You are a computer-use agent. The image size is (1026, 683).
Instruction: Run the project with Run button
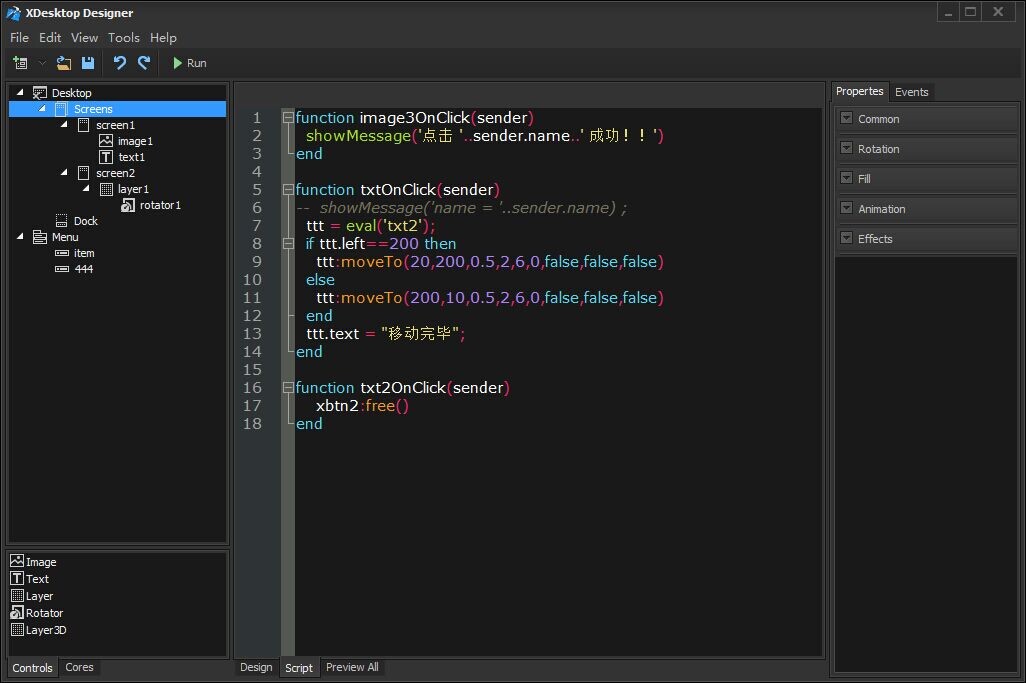[190, 63]
